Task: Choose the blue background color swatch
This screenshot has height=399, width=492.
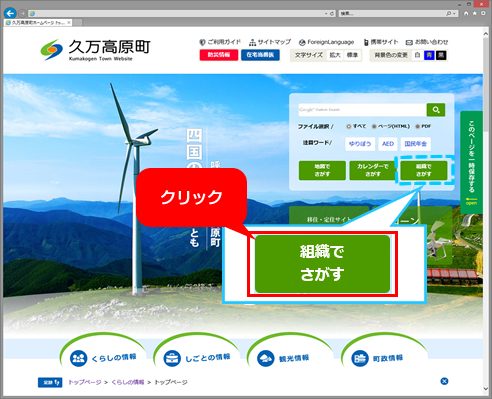Action: (429, 55)
